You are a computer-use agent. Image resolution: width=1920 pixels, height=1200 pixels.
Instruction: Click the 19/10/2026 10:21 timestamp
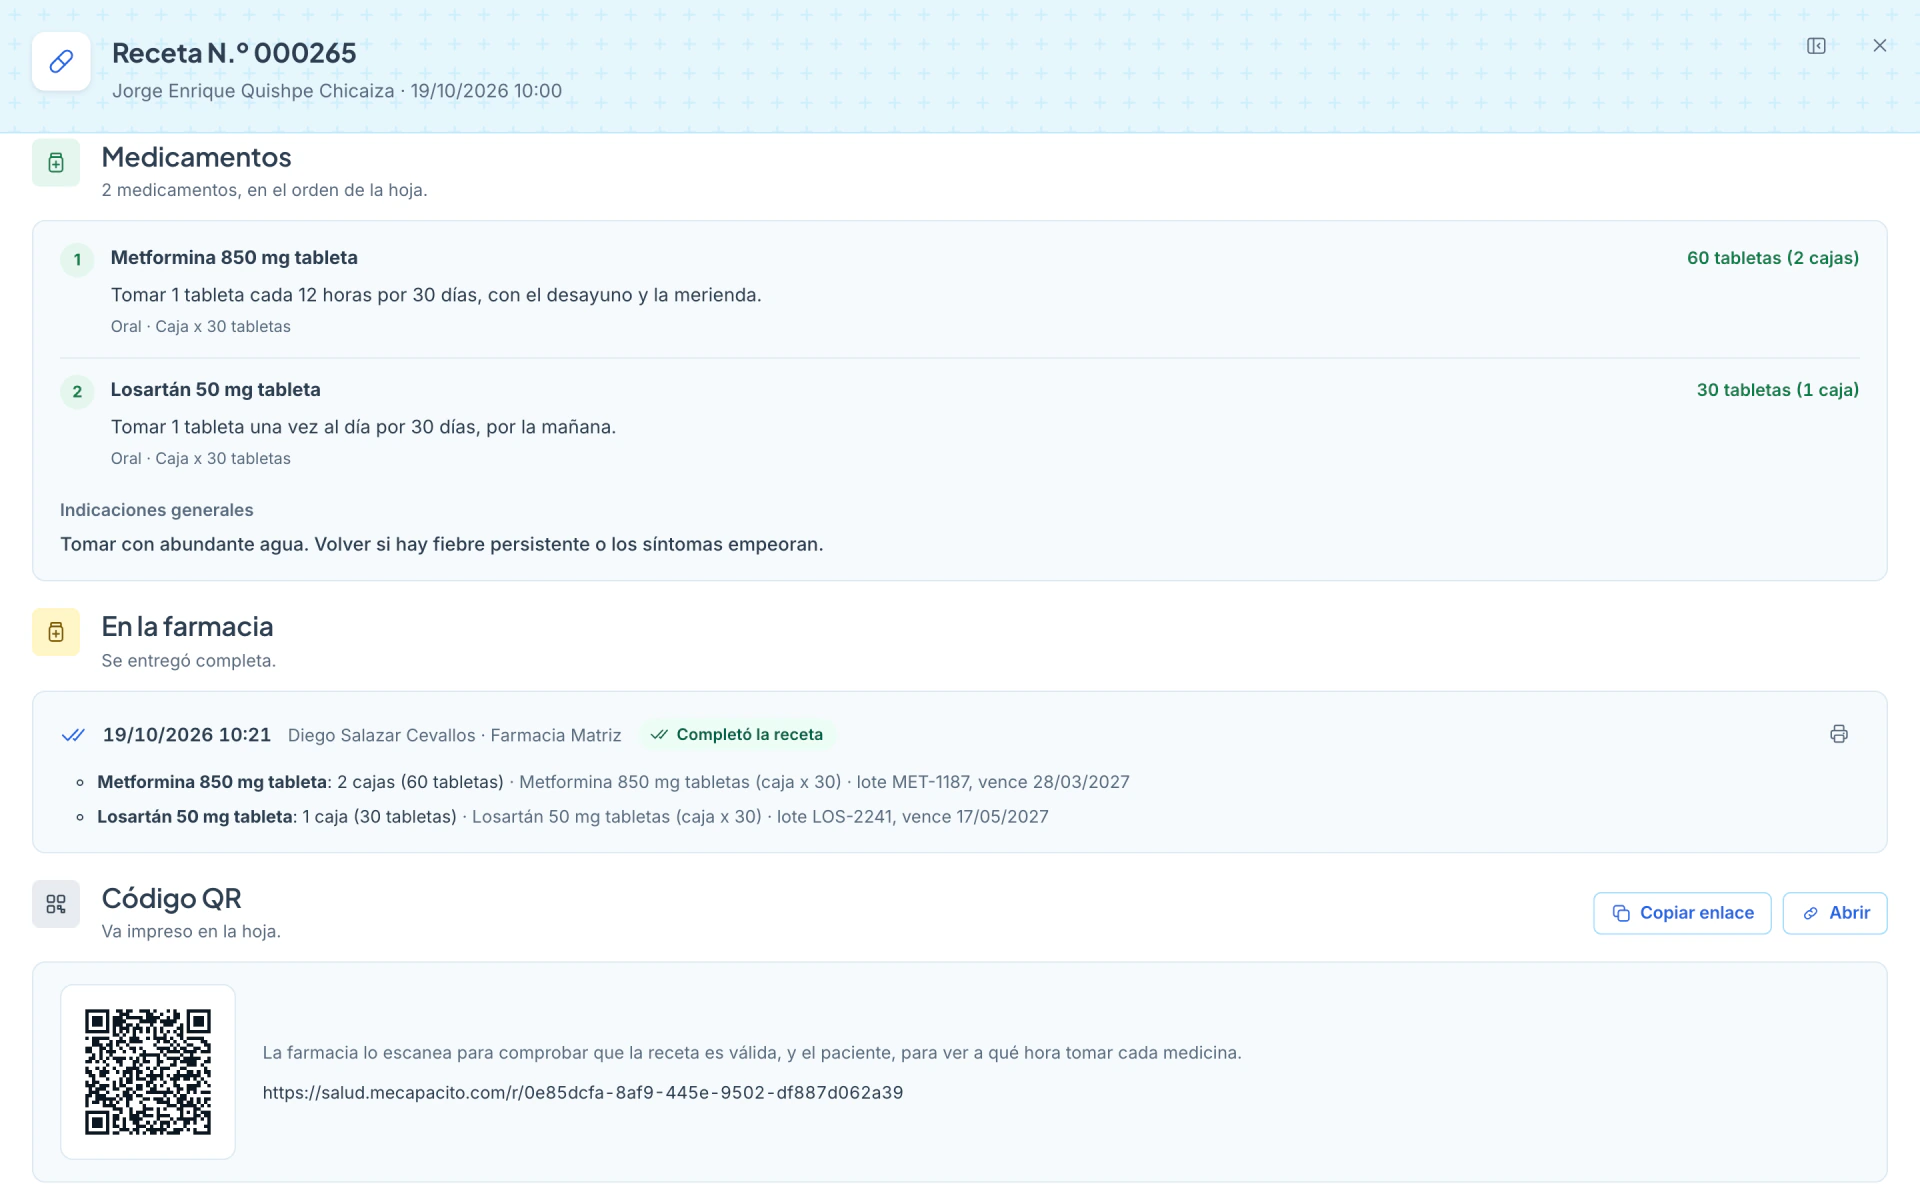click(x=187, y=735)
